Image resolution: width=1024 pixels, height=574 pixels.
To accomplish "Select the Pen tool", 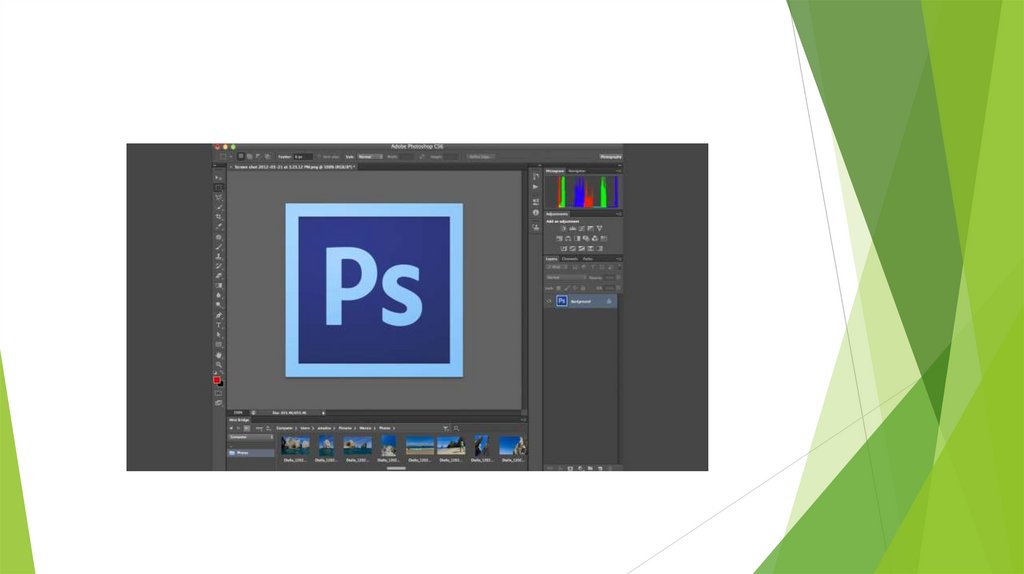I will click(219, 315).
